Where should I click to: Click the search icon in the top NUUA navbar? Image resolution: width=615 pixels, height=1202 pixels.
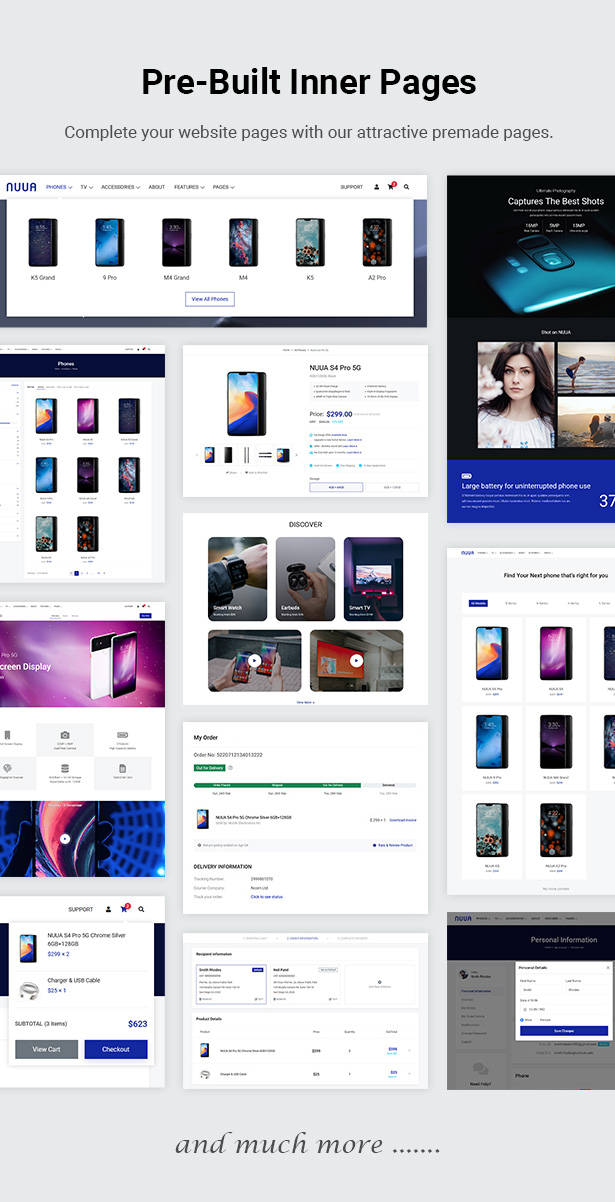(x=407, y=187)
